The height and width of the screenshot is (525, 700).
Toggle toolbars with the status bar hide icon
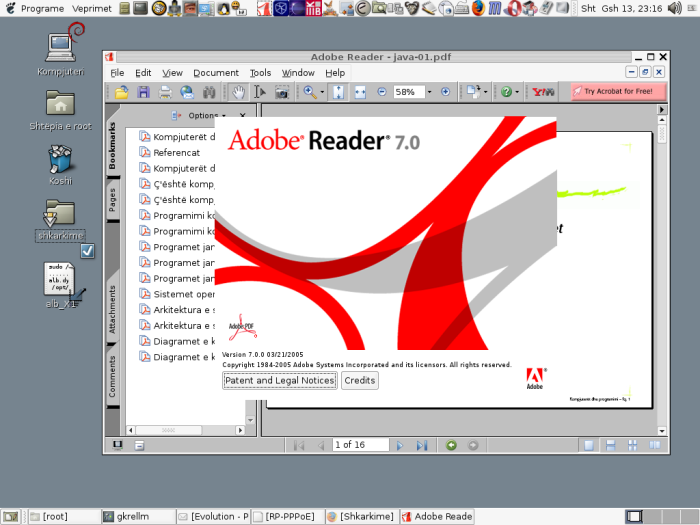click(139, 445)
